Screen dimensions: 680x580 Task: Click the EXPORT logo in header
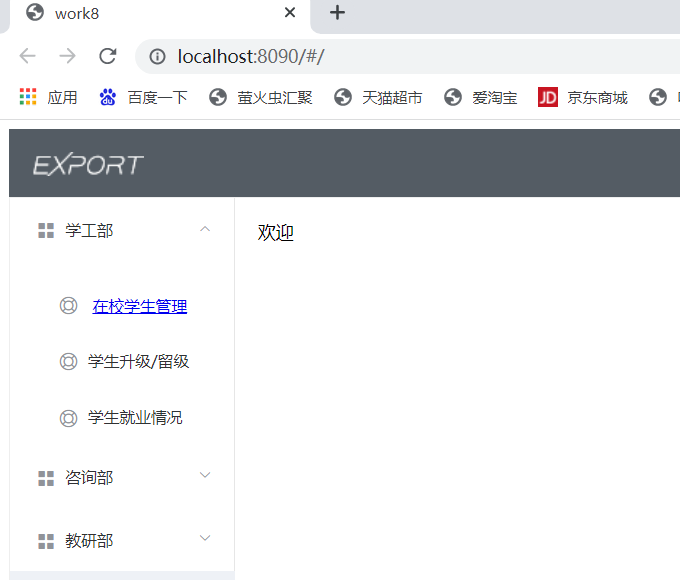click(x=88, y=165)
